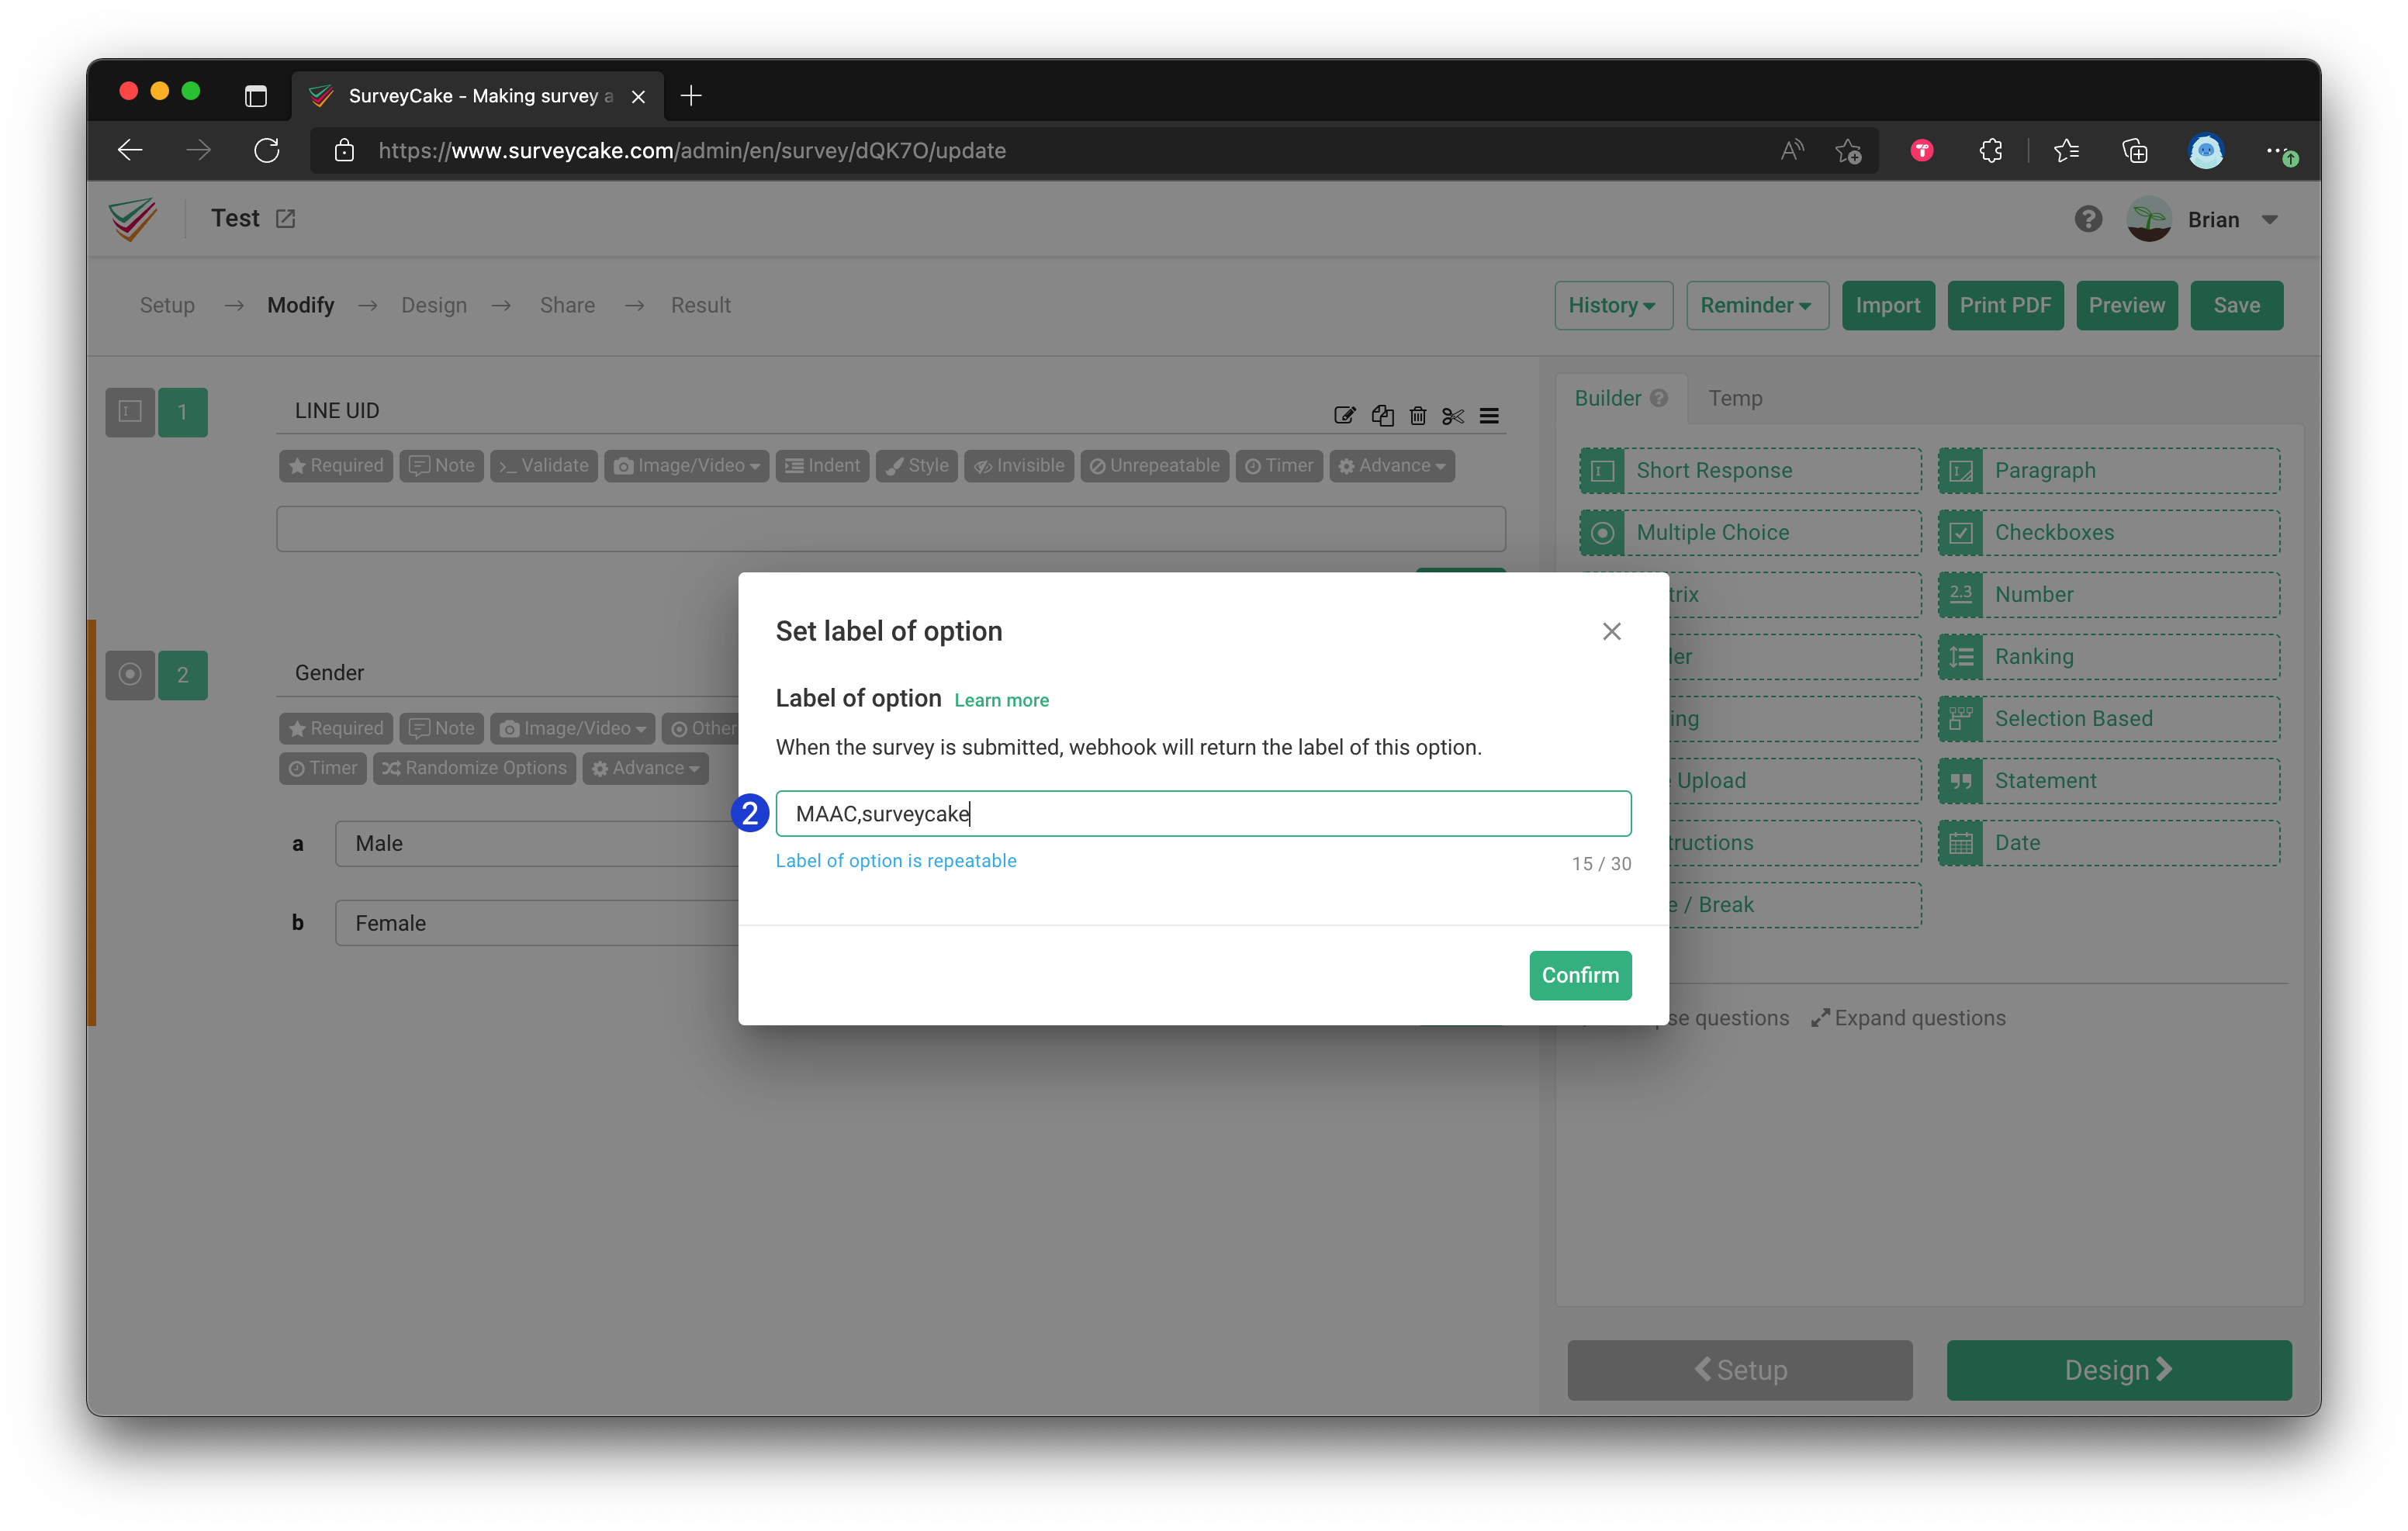
Task: Open the browser profile avatar
Action: pos(2205,151)
